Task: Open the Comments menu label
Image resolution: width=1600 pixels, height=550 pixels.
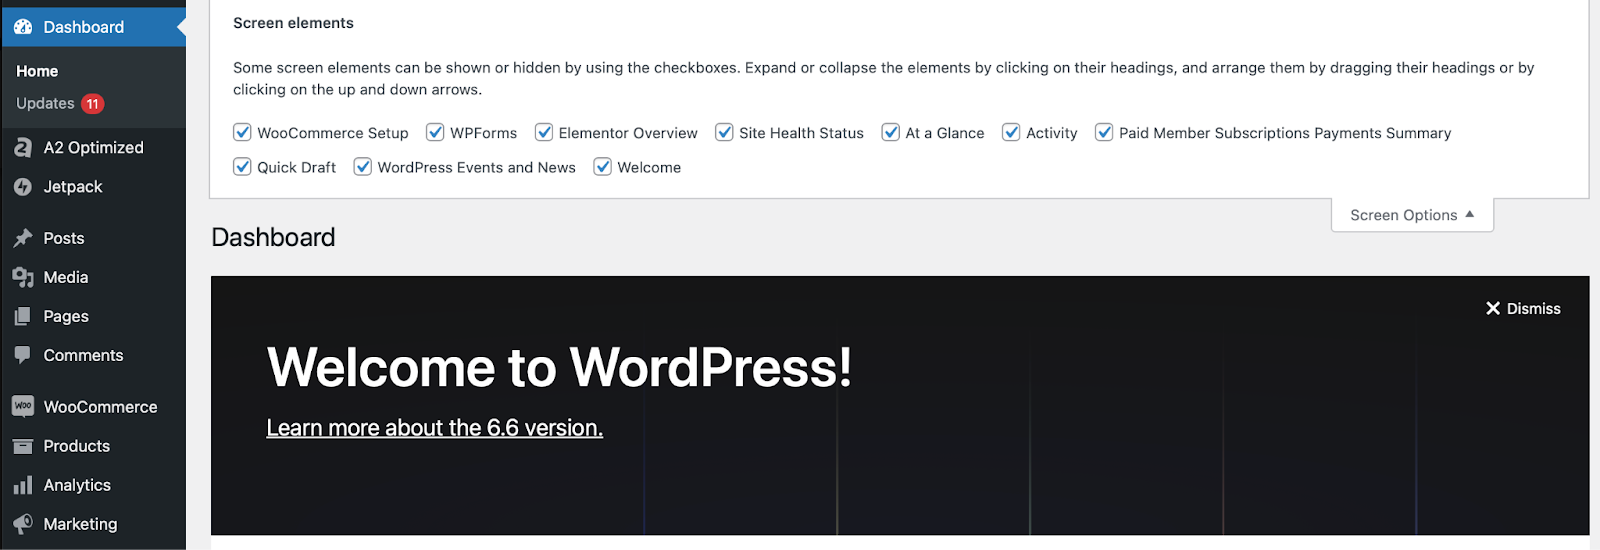Action: [83, 355]
